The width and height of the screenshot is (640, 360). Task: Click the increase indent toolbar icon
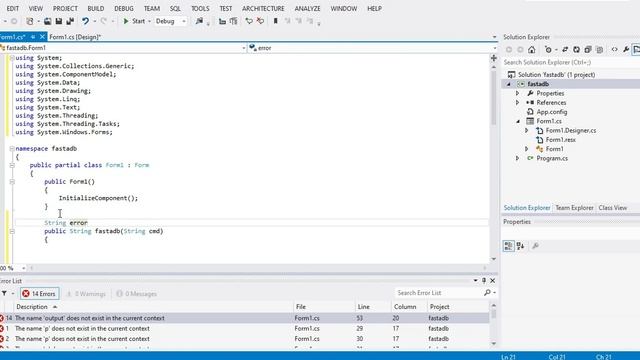tap(233, 21)
